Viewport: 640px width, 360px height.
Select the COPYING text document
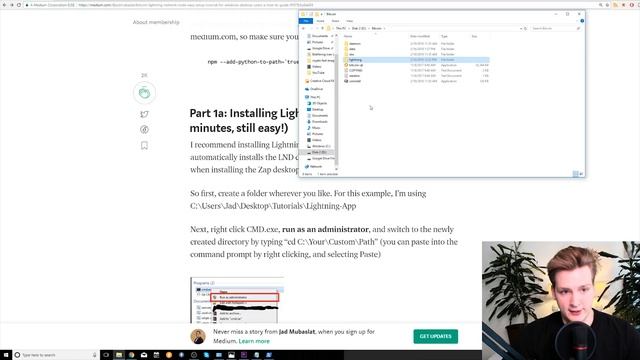[355, 70]
